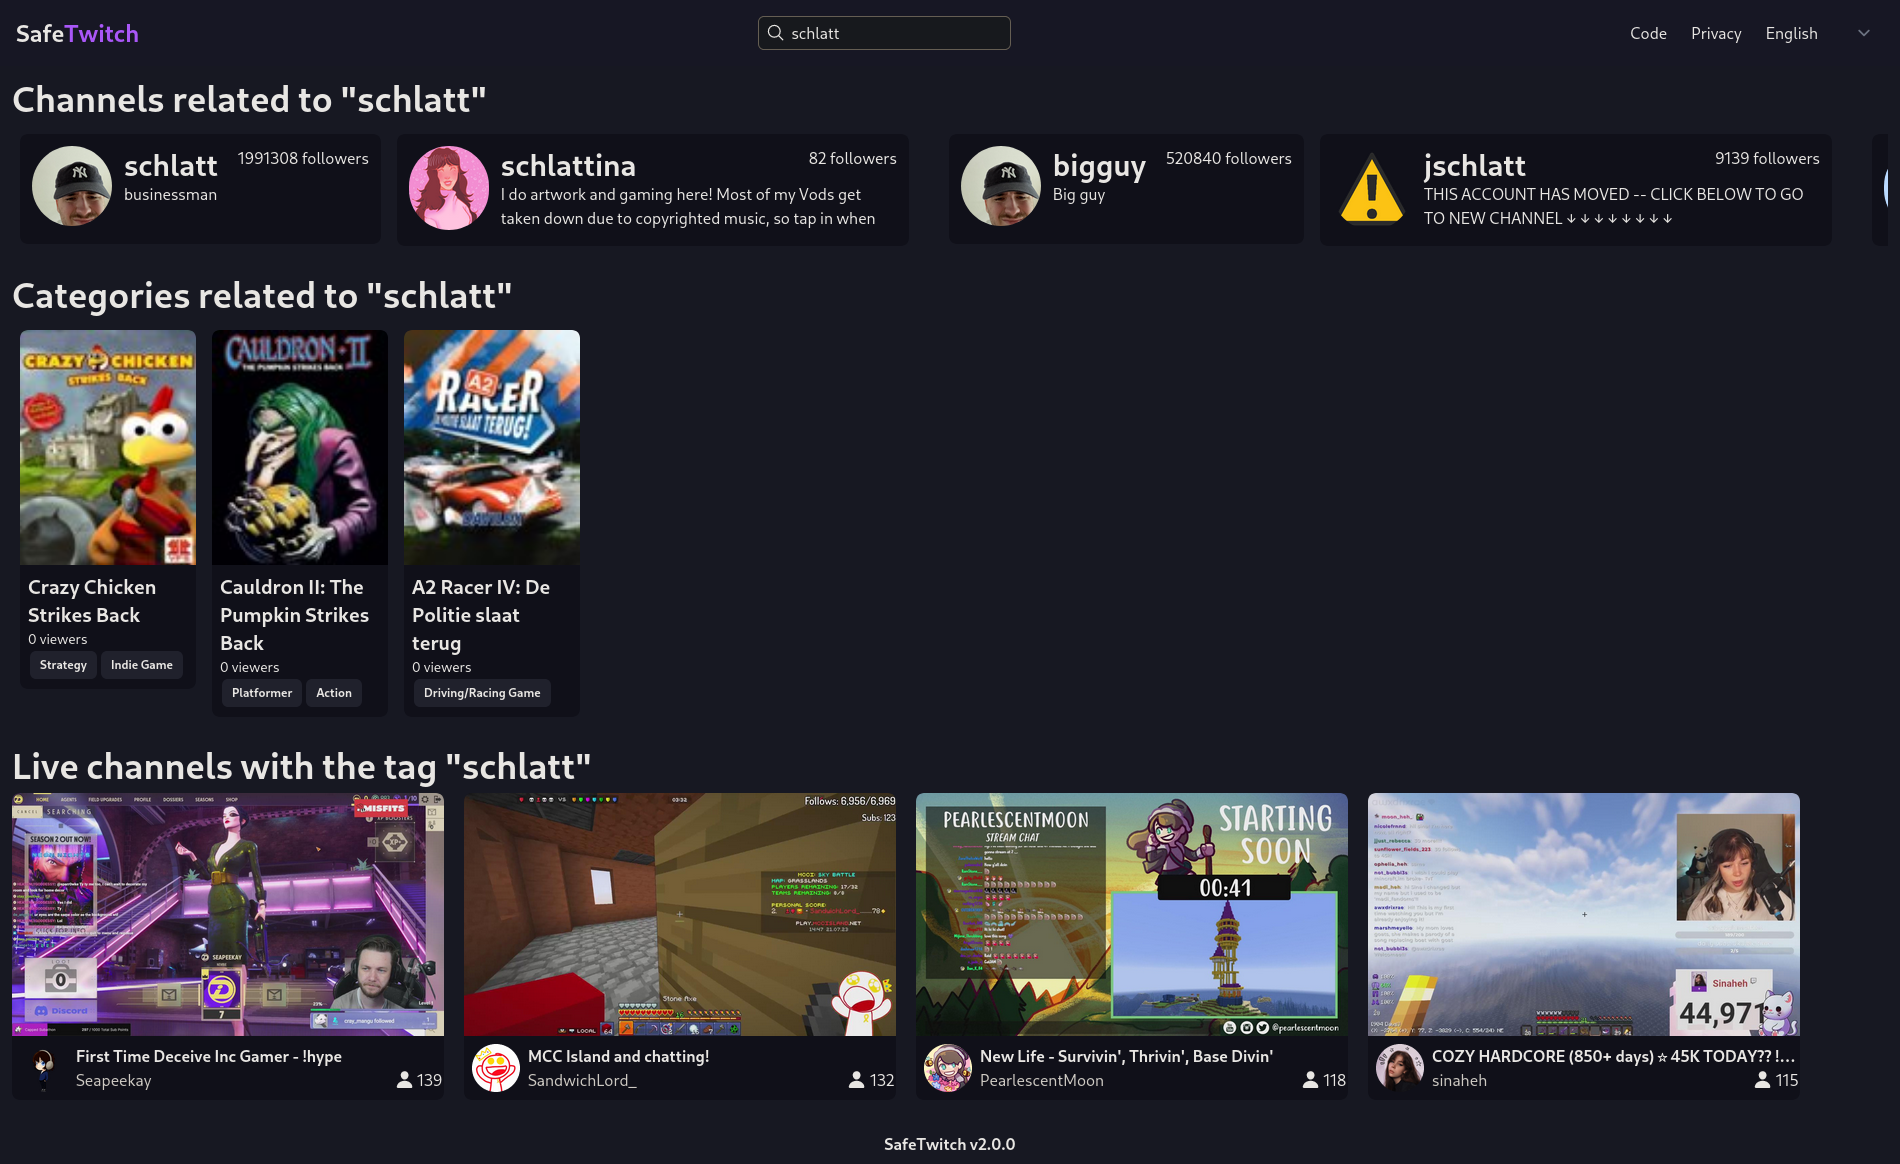
Task: Open sinaheh Cozy Hardcore stream preview
Action: click(x=1584, y=914)
